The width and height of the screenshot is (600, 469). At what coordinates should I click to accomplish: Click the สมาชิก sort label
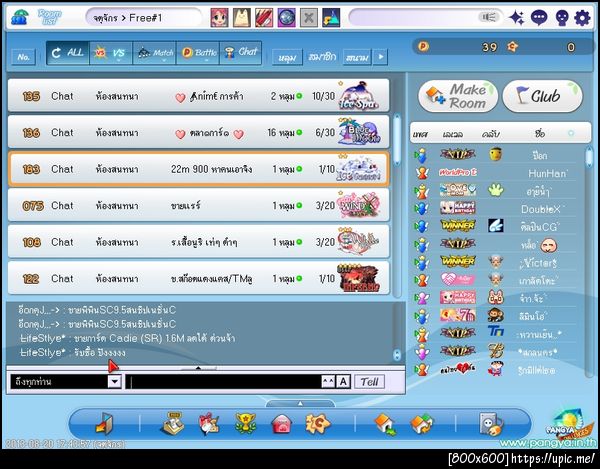[322, 57]
